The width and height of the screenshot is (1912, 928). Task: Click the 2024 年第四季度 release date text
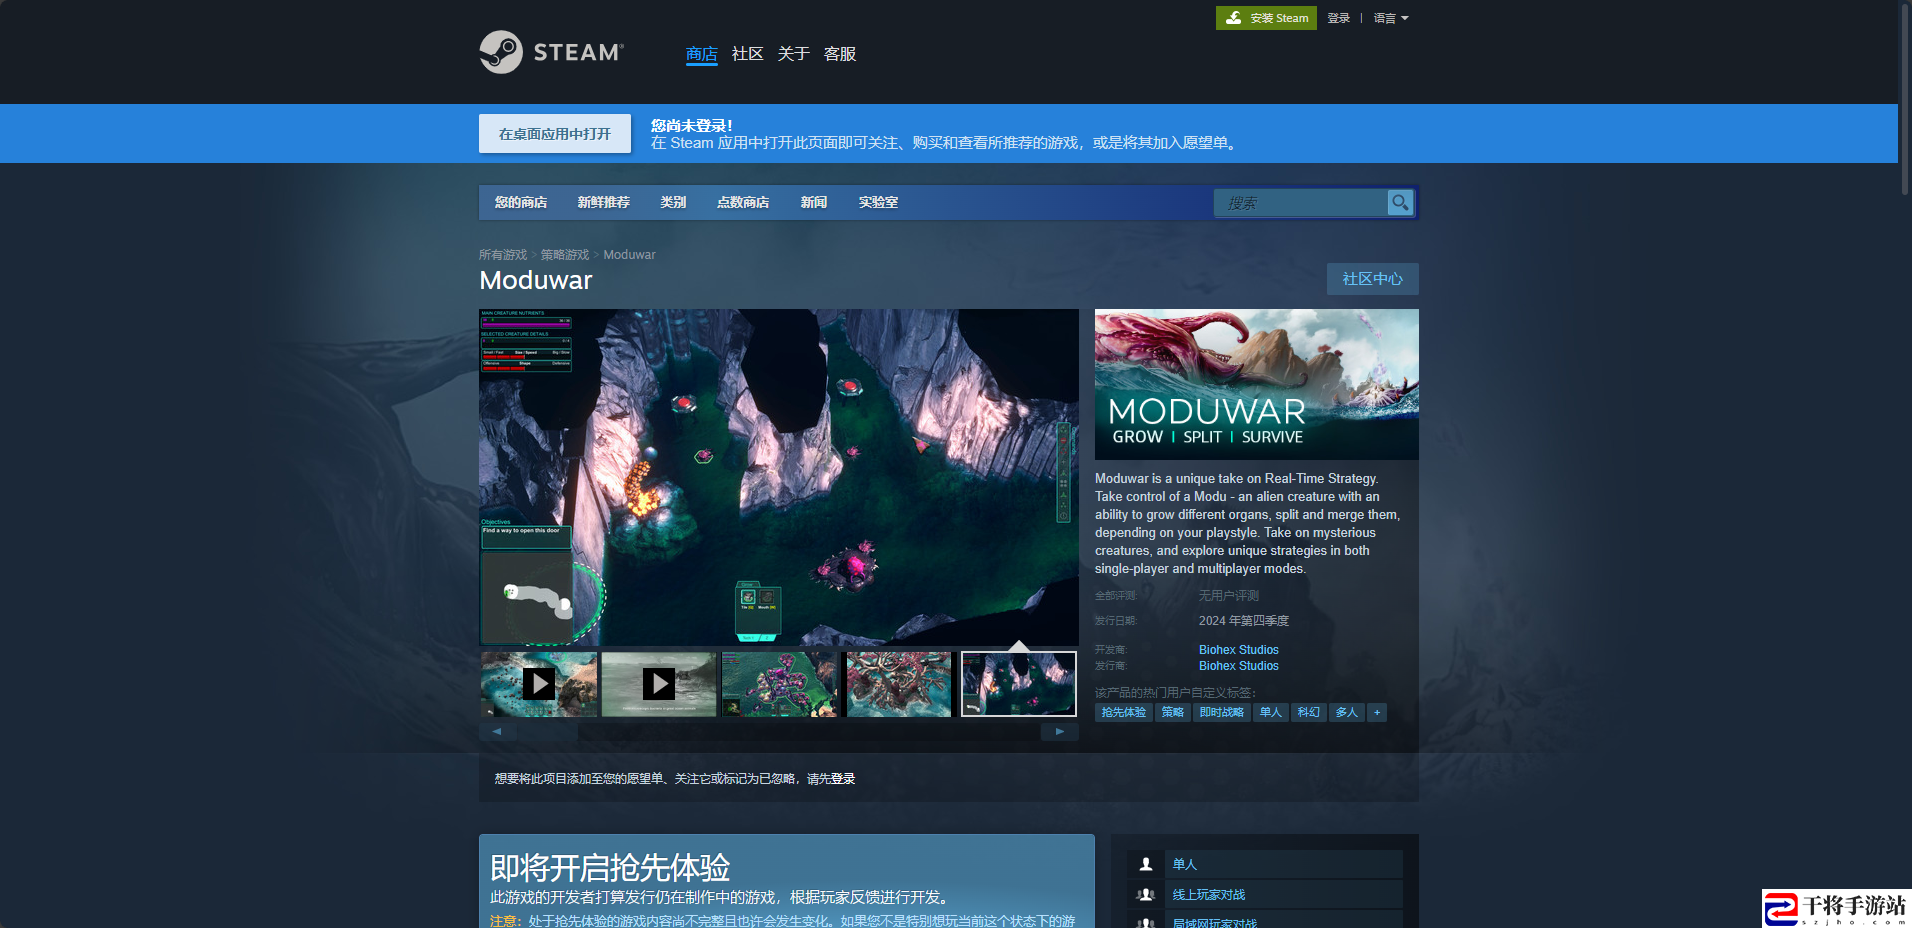1244,621
